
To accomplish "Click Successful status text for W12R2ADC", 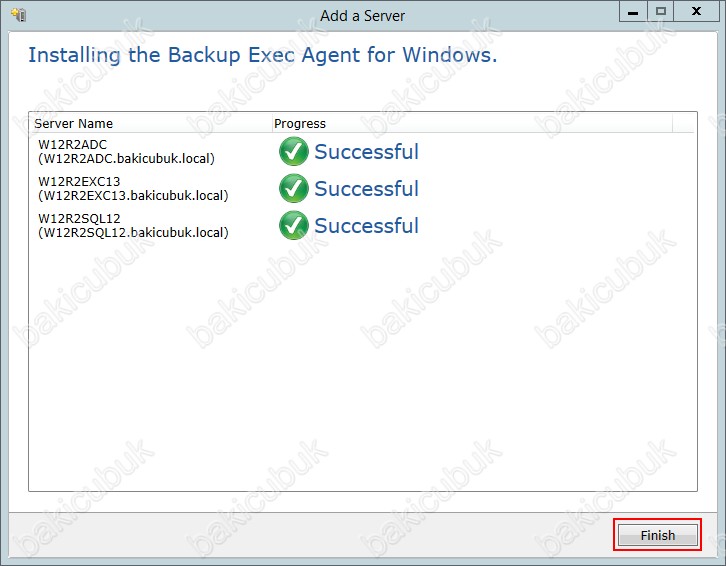I will [366, 151].
